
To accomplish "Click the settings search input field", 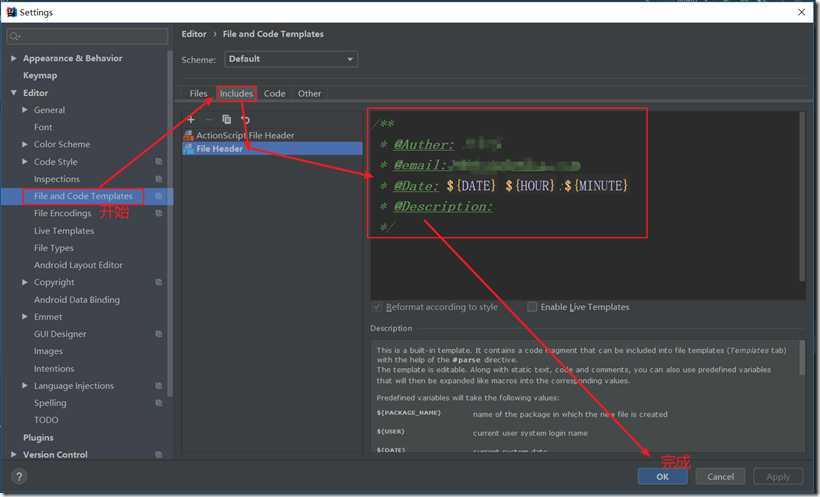I will (87, 36).
